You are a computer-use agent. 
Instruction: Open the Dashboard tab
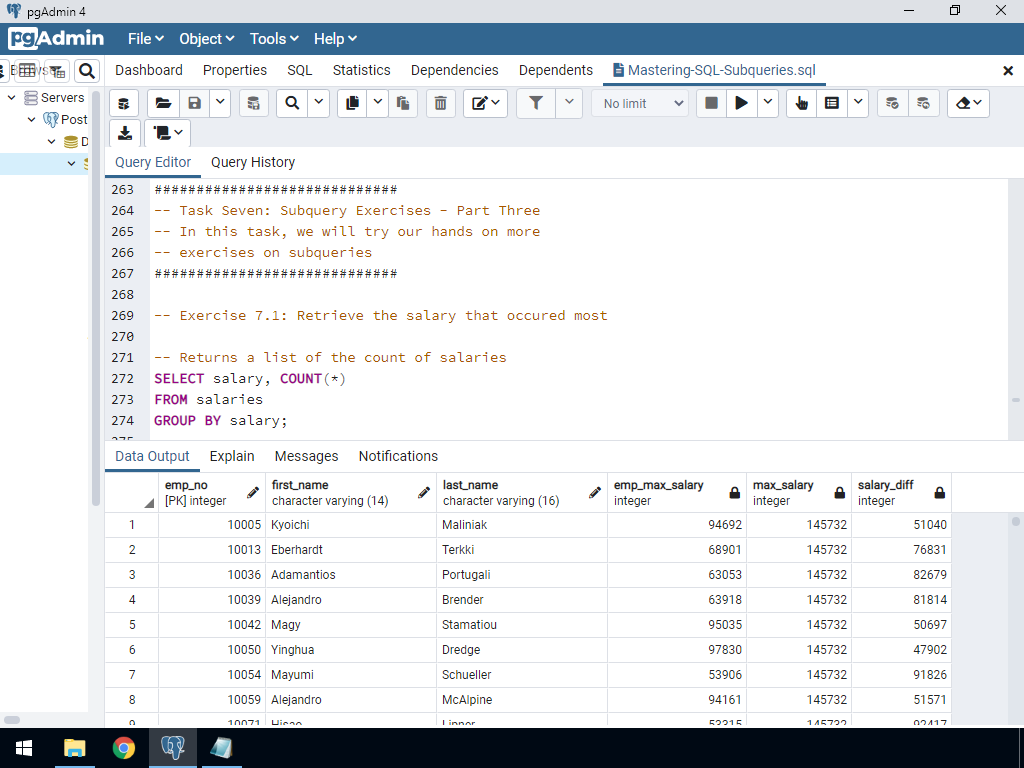149,70
